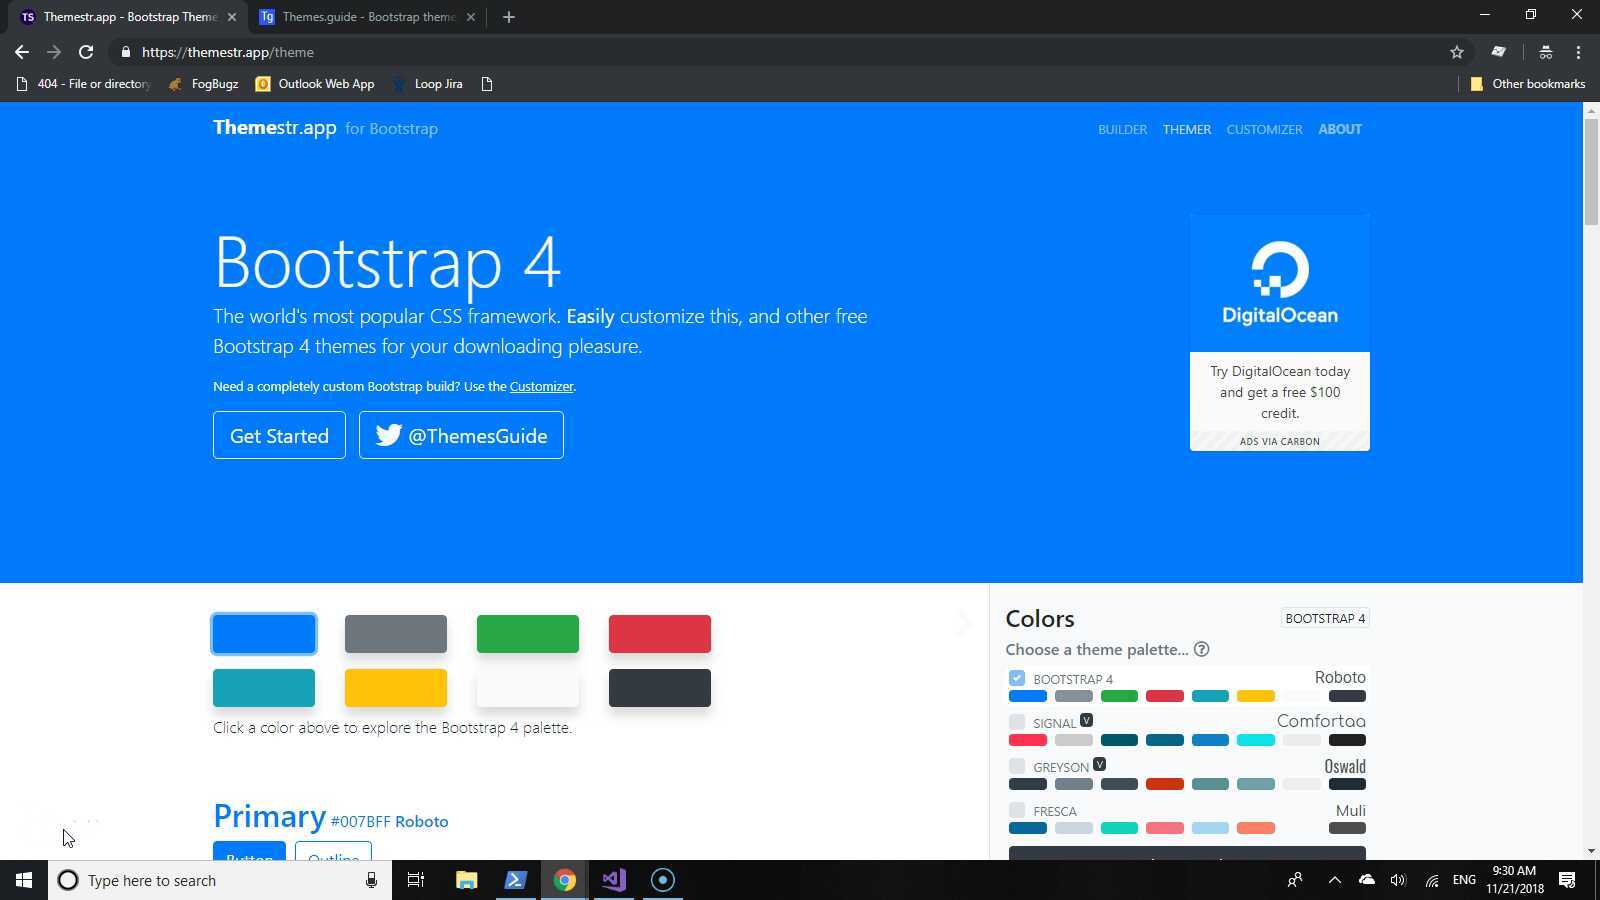This screenshot has height=900, width=1600.
Task: Click the Windows search box
Action: [200, 880]
